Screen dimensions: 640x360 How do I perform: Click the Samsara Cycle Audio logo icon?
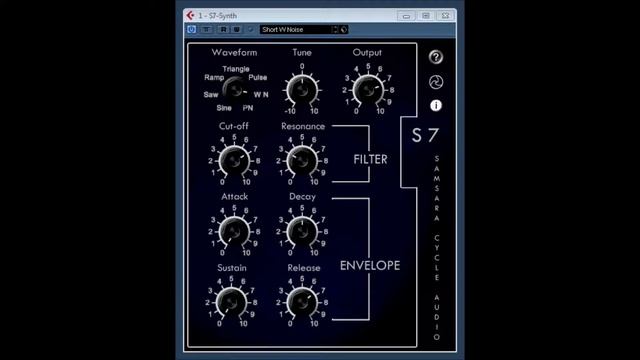[x=436, y=82]
